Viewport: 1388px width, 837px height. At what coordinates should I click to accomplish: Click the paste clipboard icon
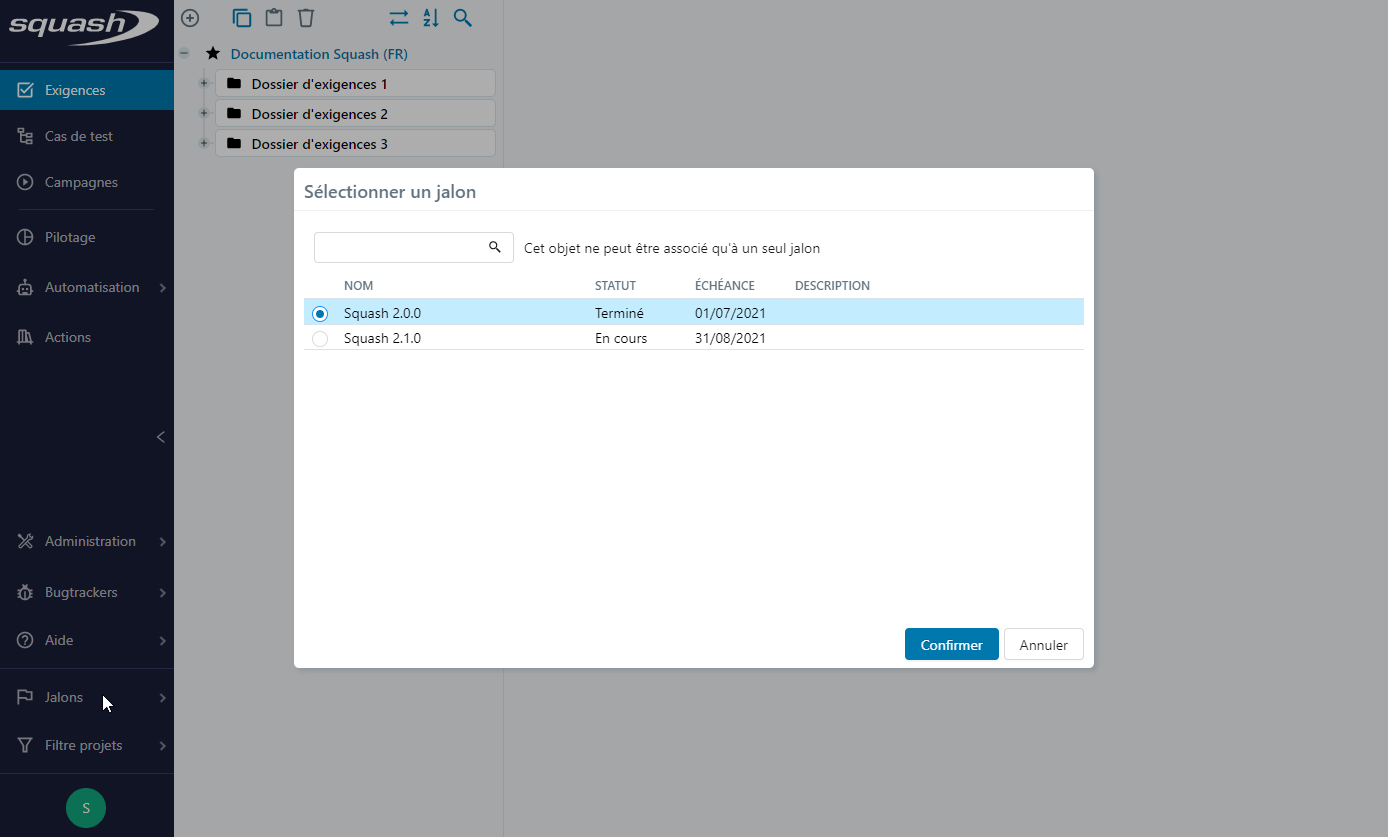pyautogui.click(x=273, y=18)
